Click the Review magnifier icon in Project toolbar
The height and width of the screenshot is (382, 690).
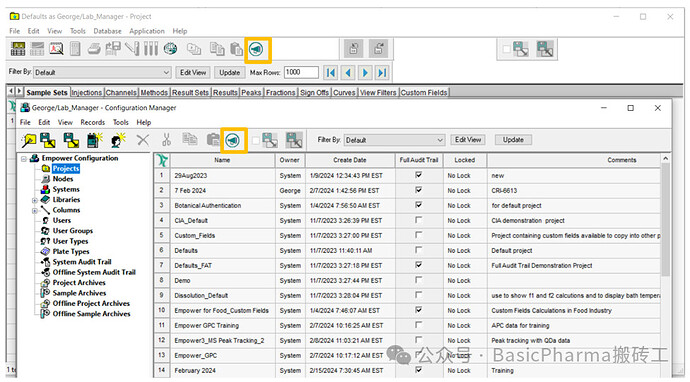click(x=56, y=49)
